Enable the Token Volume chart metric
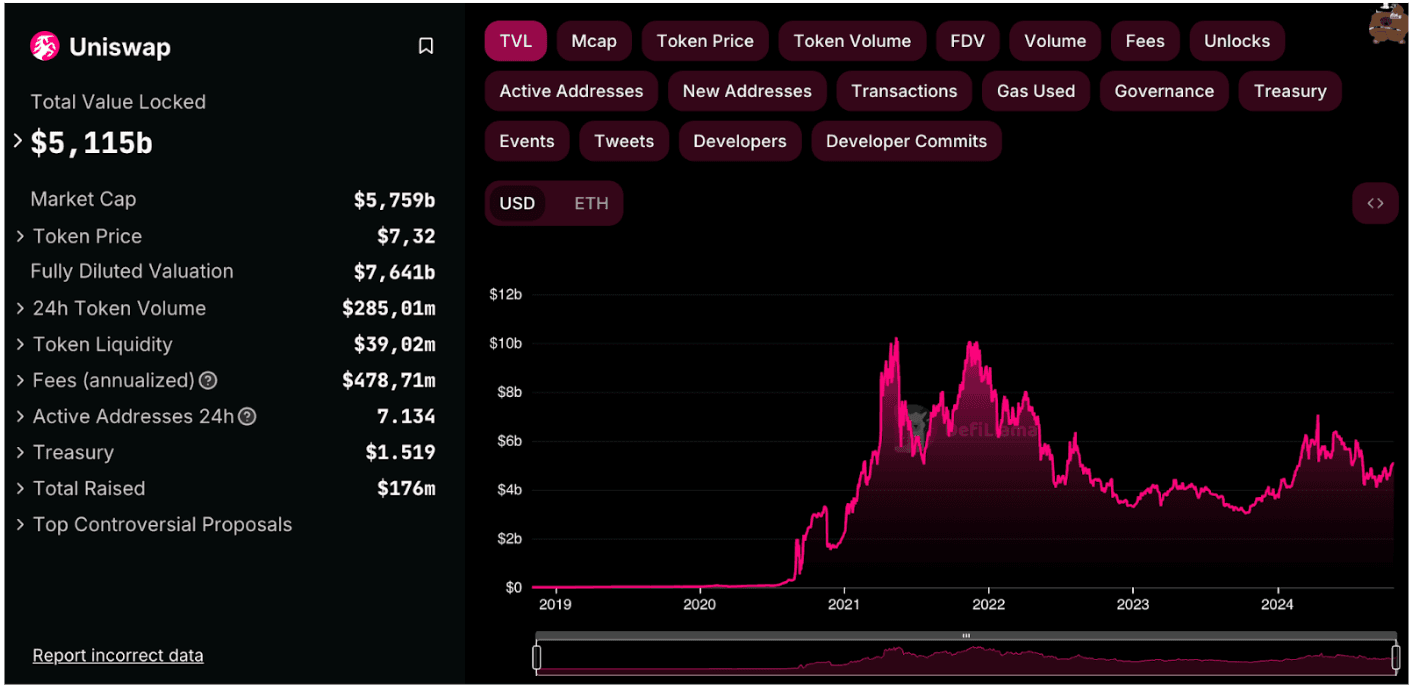The image size is (1412, 698). pos(852,41)
